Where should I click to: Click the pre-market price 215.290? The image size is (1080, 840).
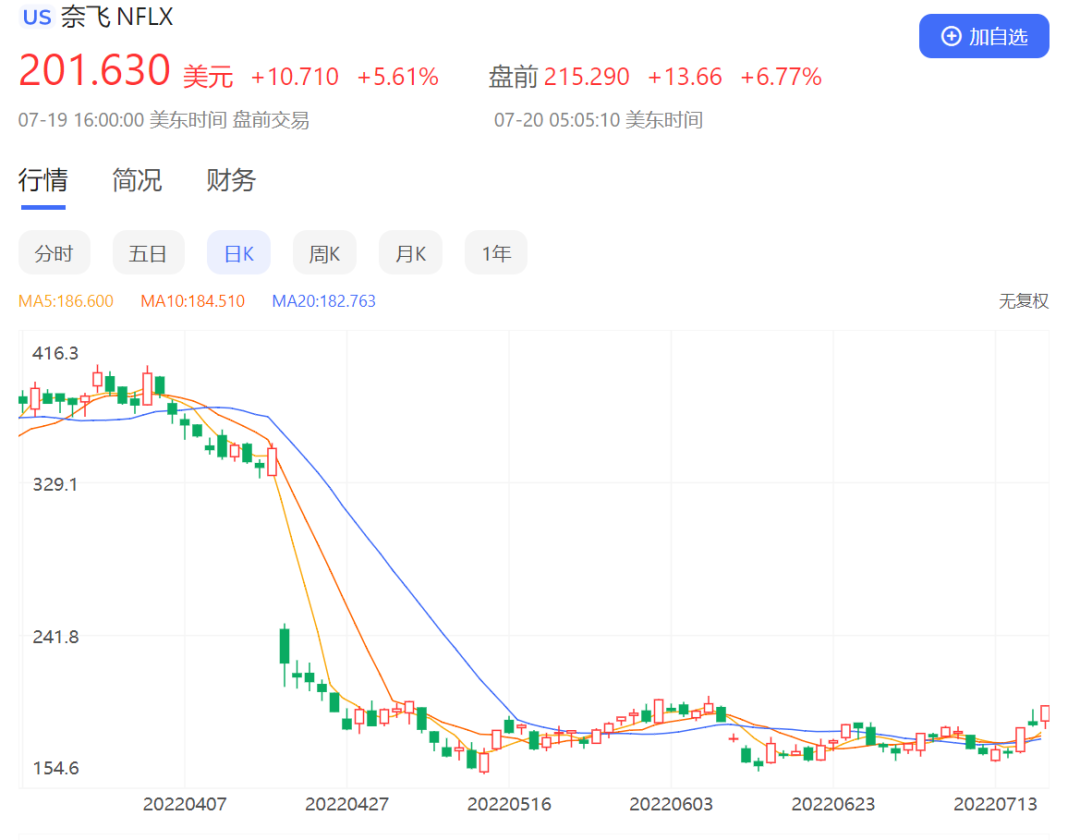(x=587, y=77)
